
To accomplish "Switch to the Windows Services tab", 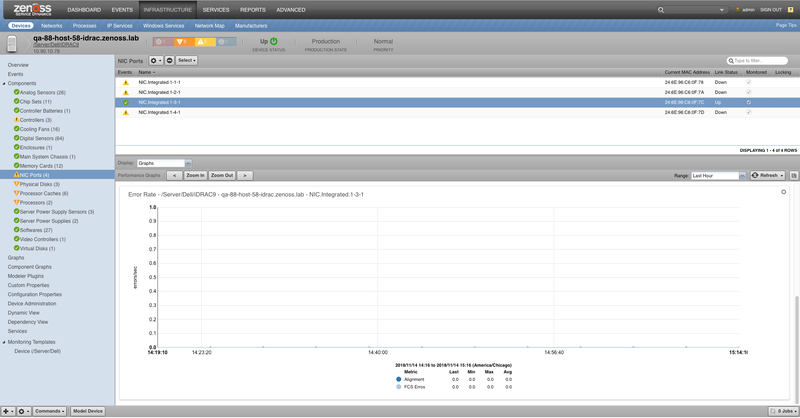I will 163,26.
